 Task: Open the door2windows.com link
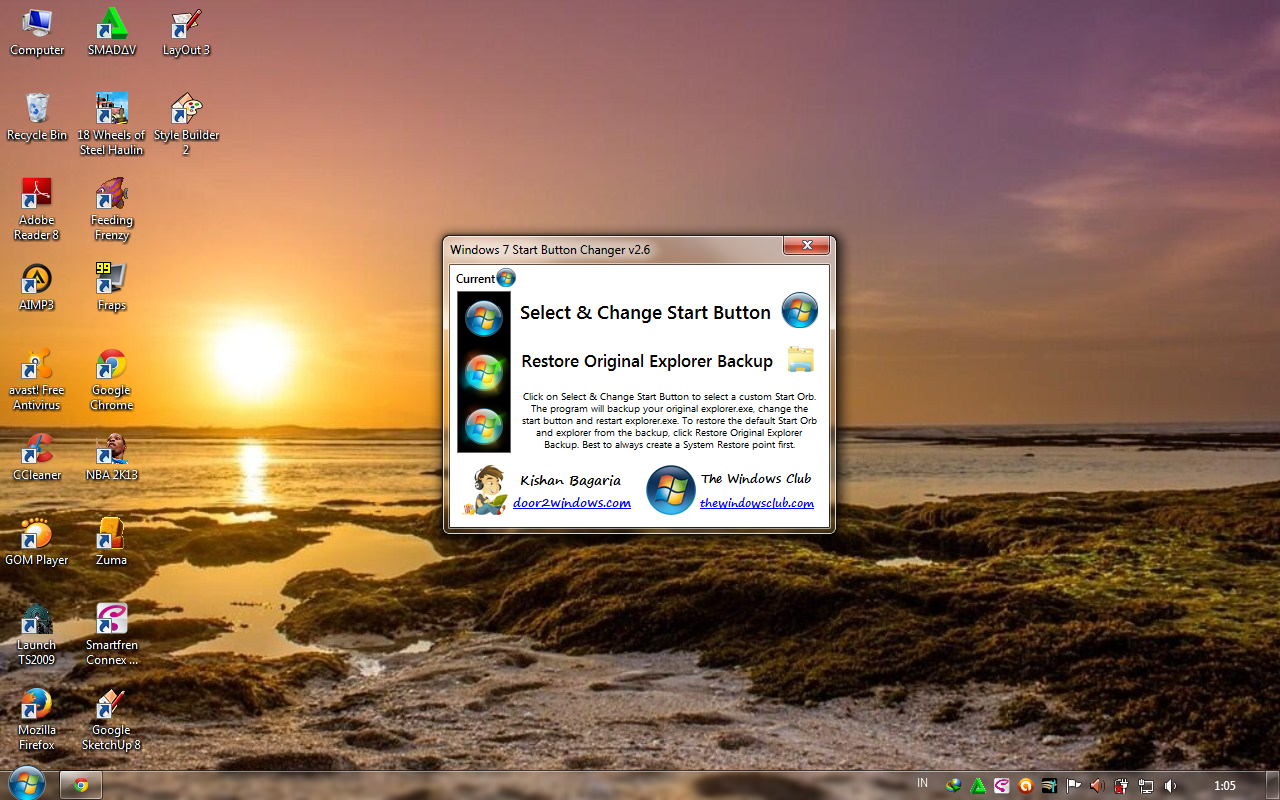click(572, 503)
